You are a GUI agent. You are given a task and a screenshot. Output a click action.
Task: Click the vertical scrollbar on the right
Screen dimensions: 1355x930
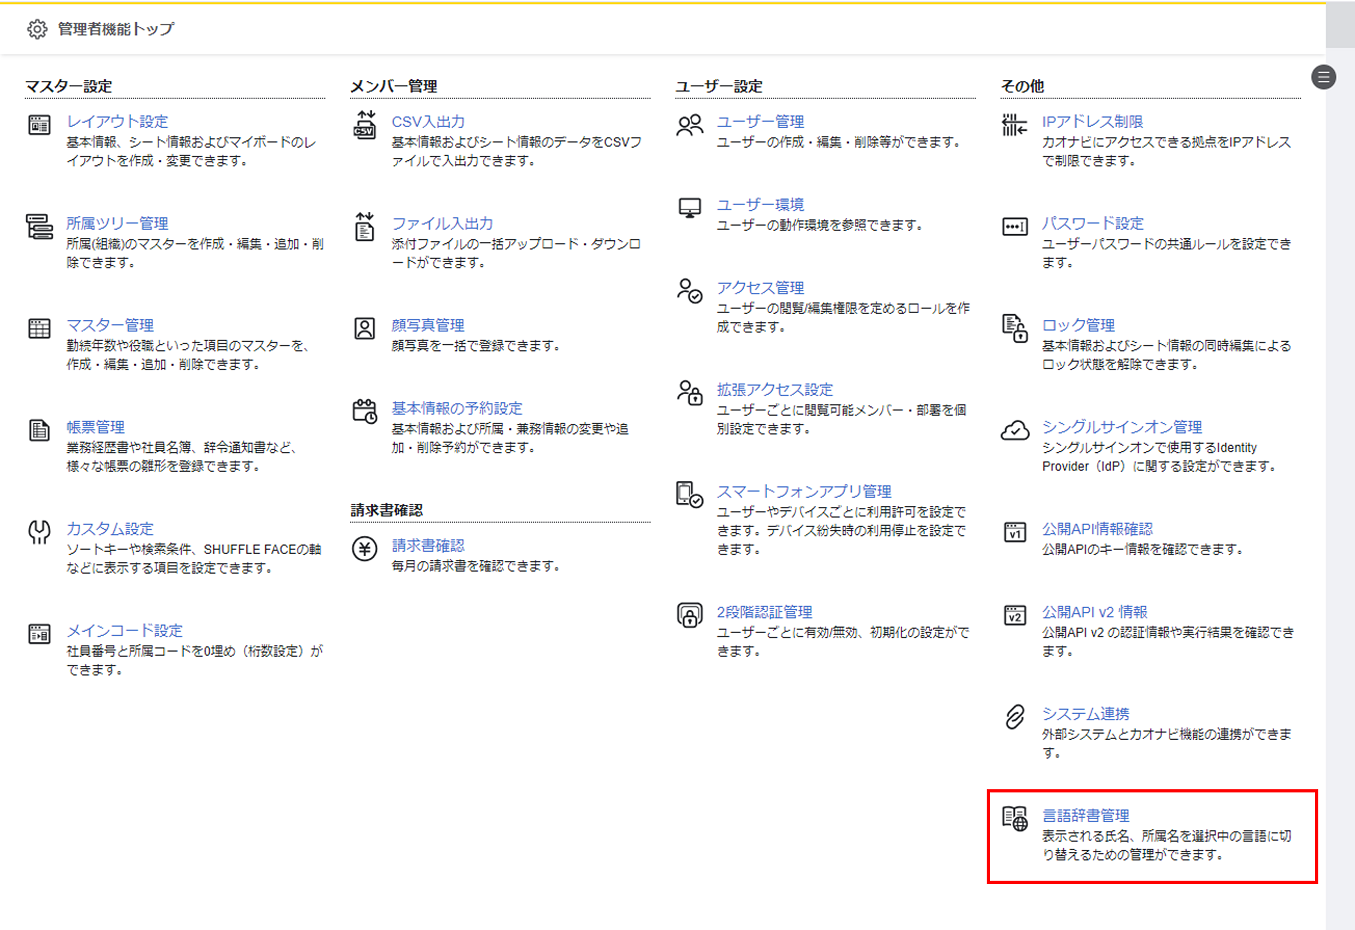tap(1340, 400)
